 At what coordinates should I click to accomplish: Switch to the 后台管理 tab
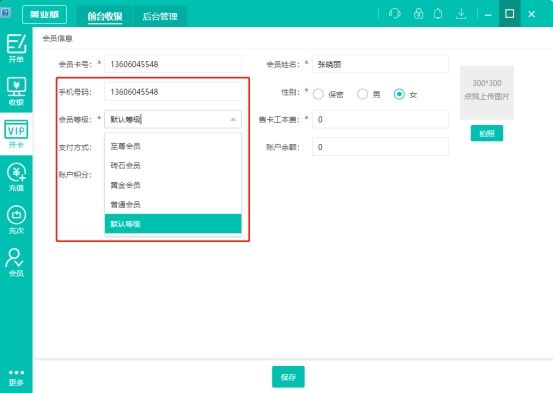click(160, 16)
